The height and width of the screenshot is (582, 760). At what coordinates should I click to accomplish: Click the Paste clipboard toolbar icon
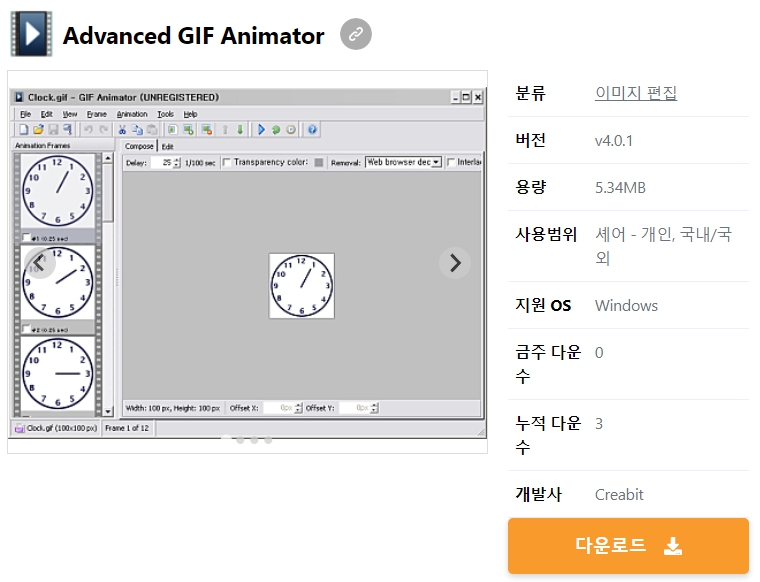[x=152, y=129]
